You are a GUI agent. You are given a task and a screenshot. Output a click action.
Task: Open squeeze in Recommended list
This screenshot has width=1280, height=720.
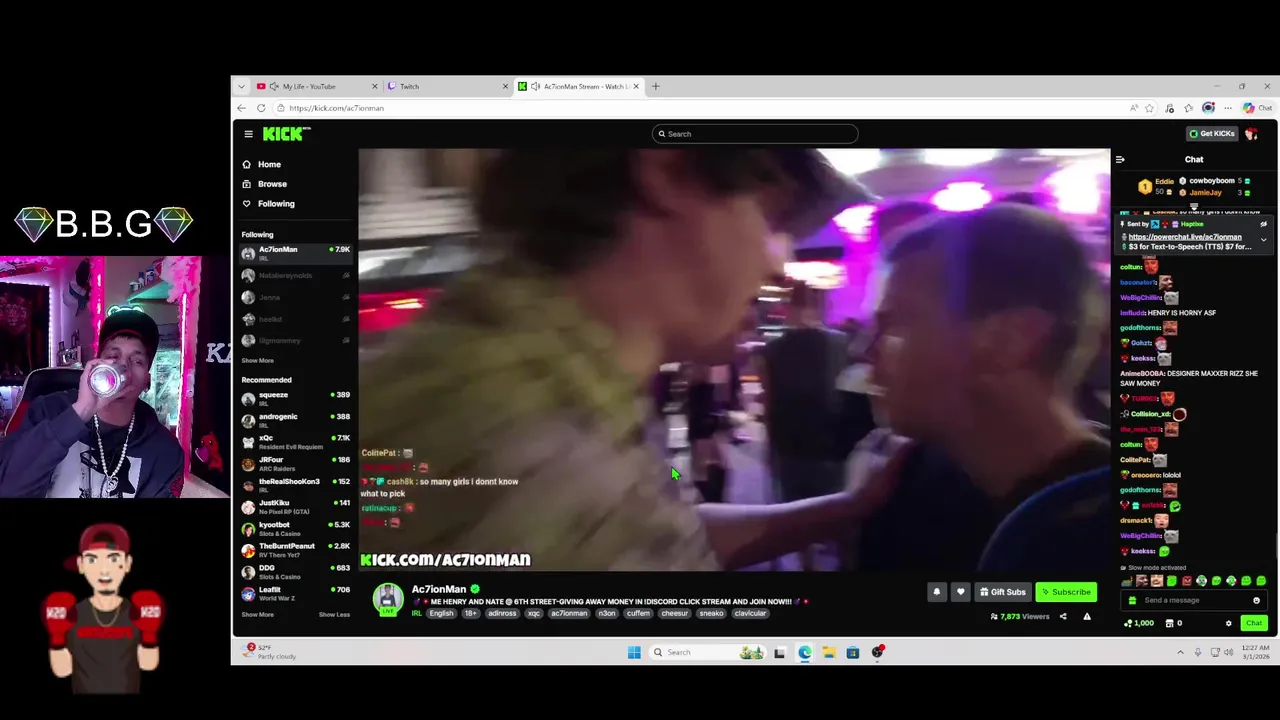(x=296, y=398)
